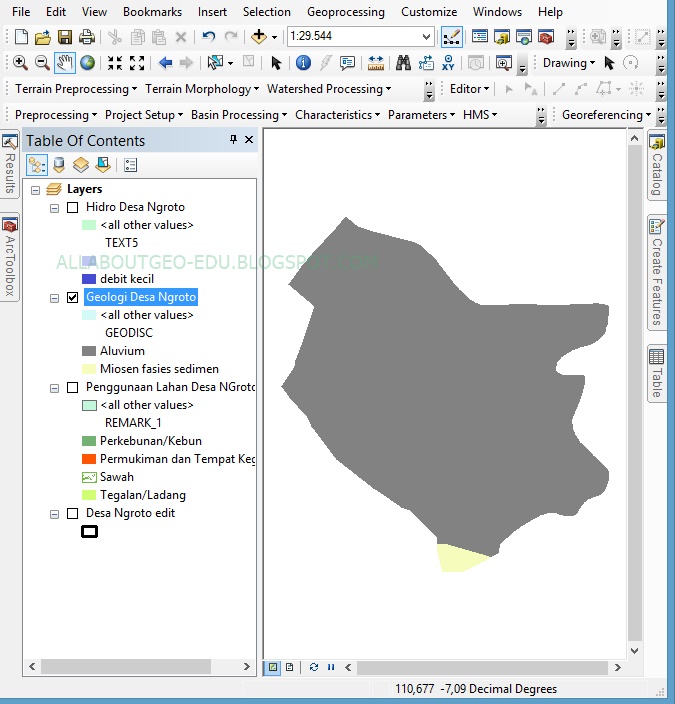Collapse Hidro Desa Ngroto legend
Screen dimensions: 675x704
[x=54, y=208]
